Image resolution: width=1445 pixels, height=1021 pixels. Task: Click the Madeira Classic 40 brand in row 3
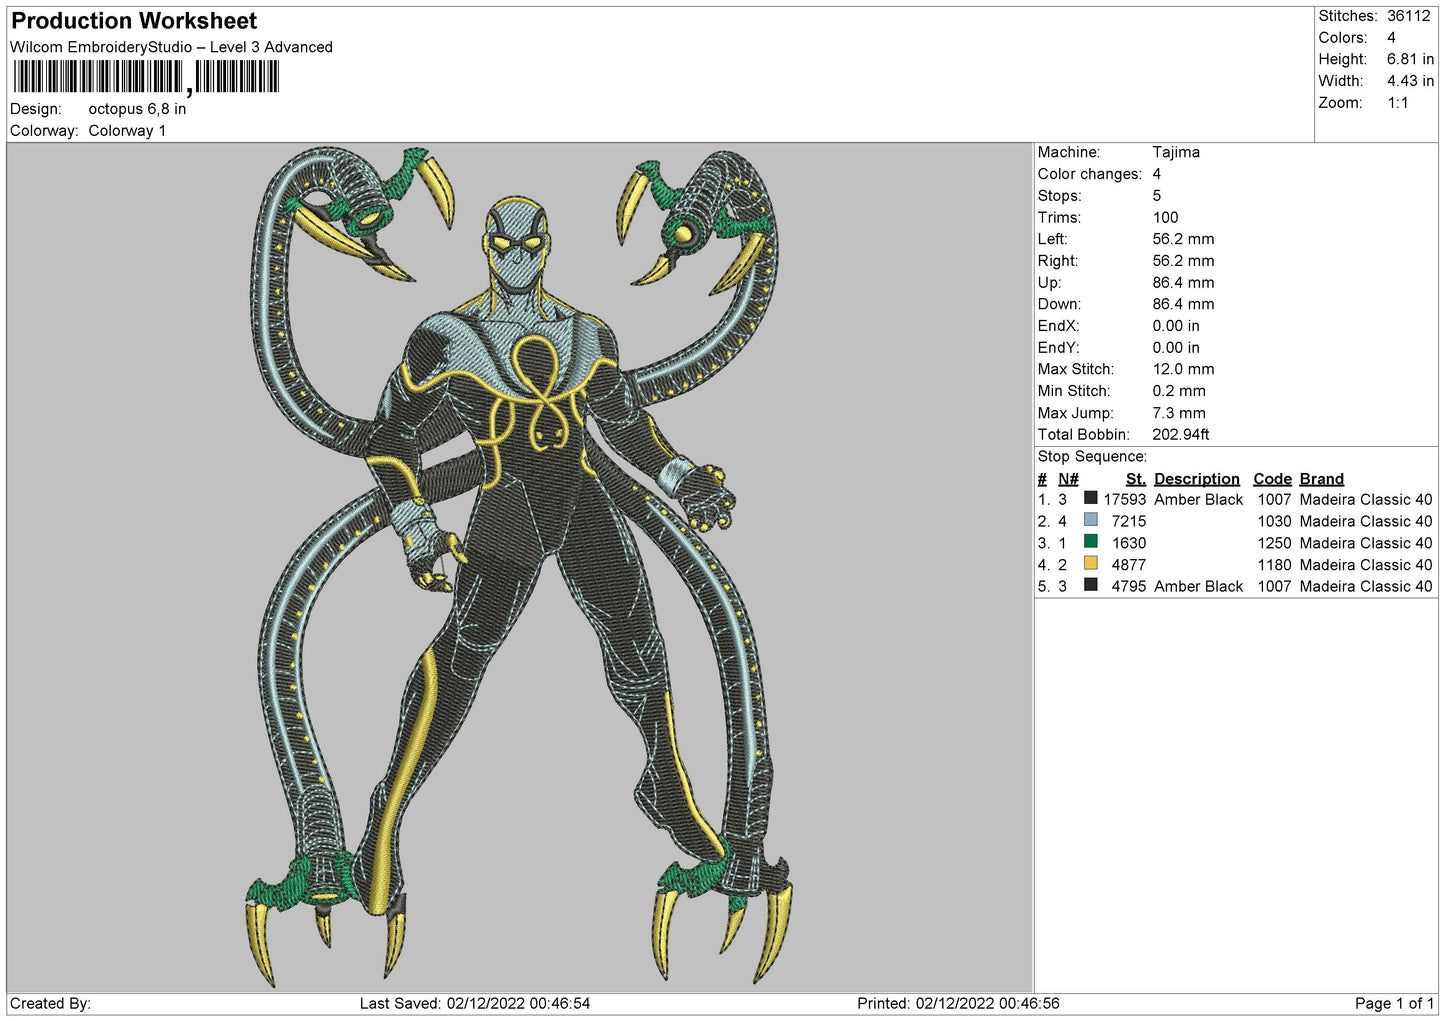coord(1366,543)
